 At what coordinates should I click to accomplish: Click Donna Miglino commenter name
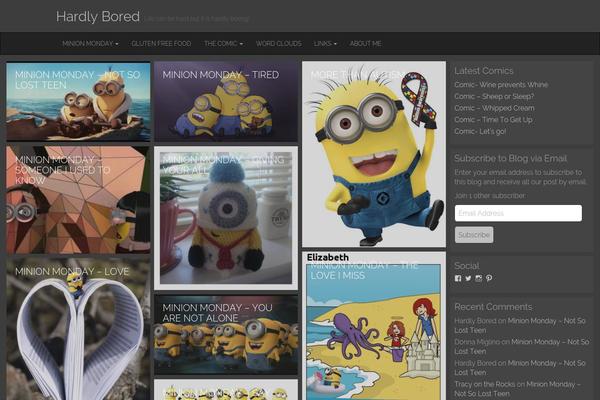pyautogui.click(x=477, y=342)
